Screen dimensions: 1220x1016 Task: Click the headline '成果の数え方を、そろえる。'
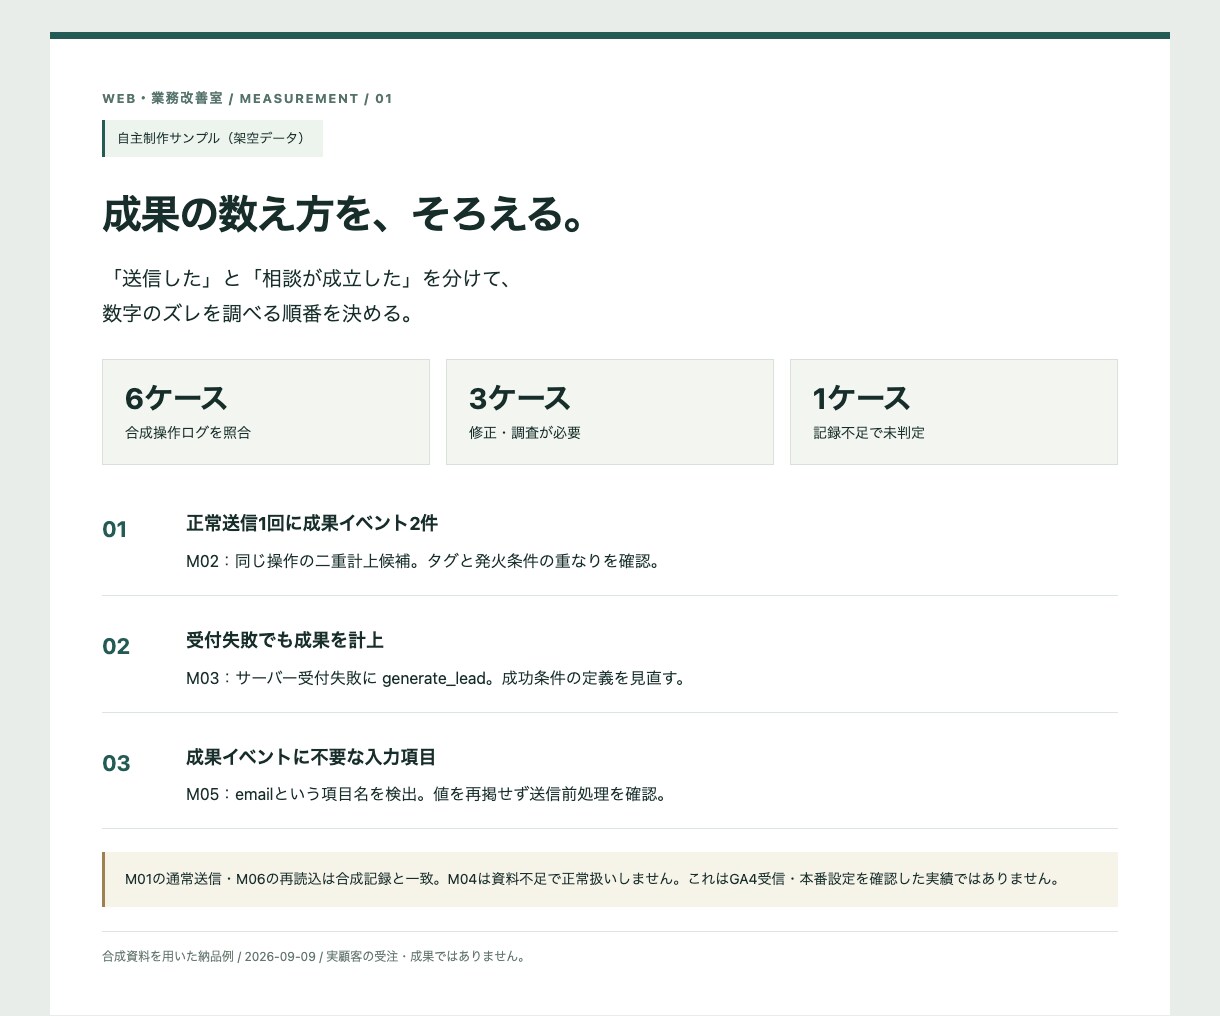coord(343,214)
